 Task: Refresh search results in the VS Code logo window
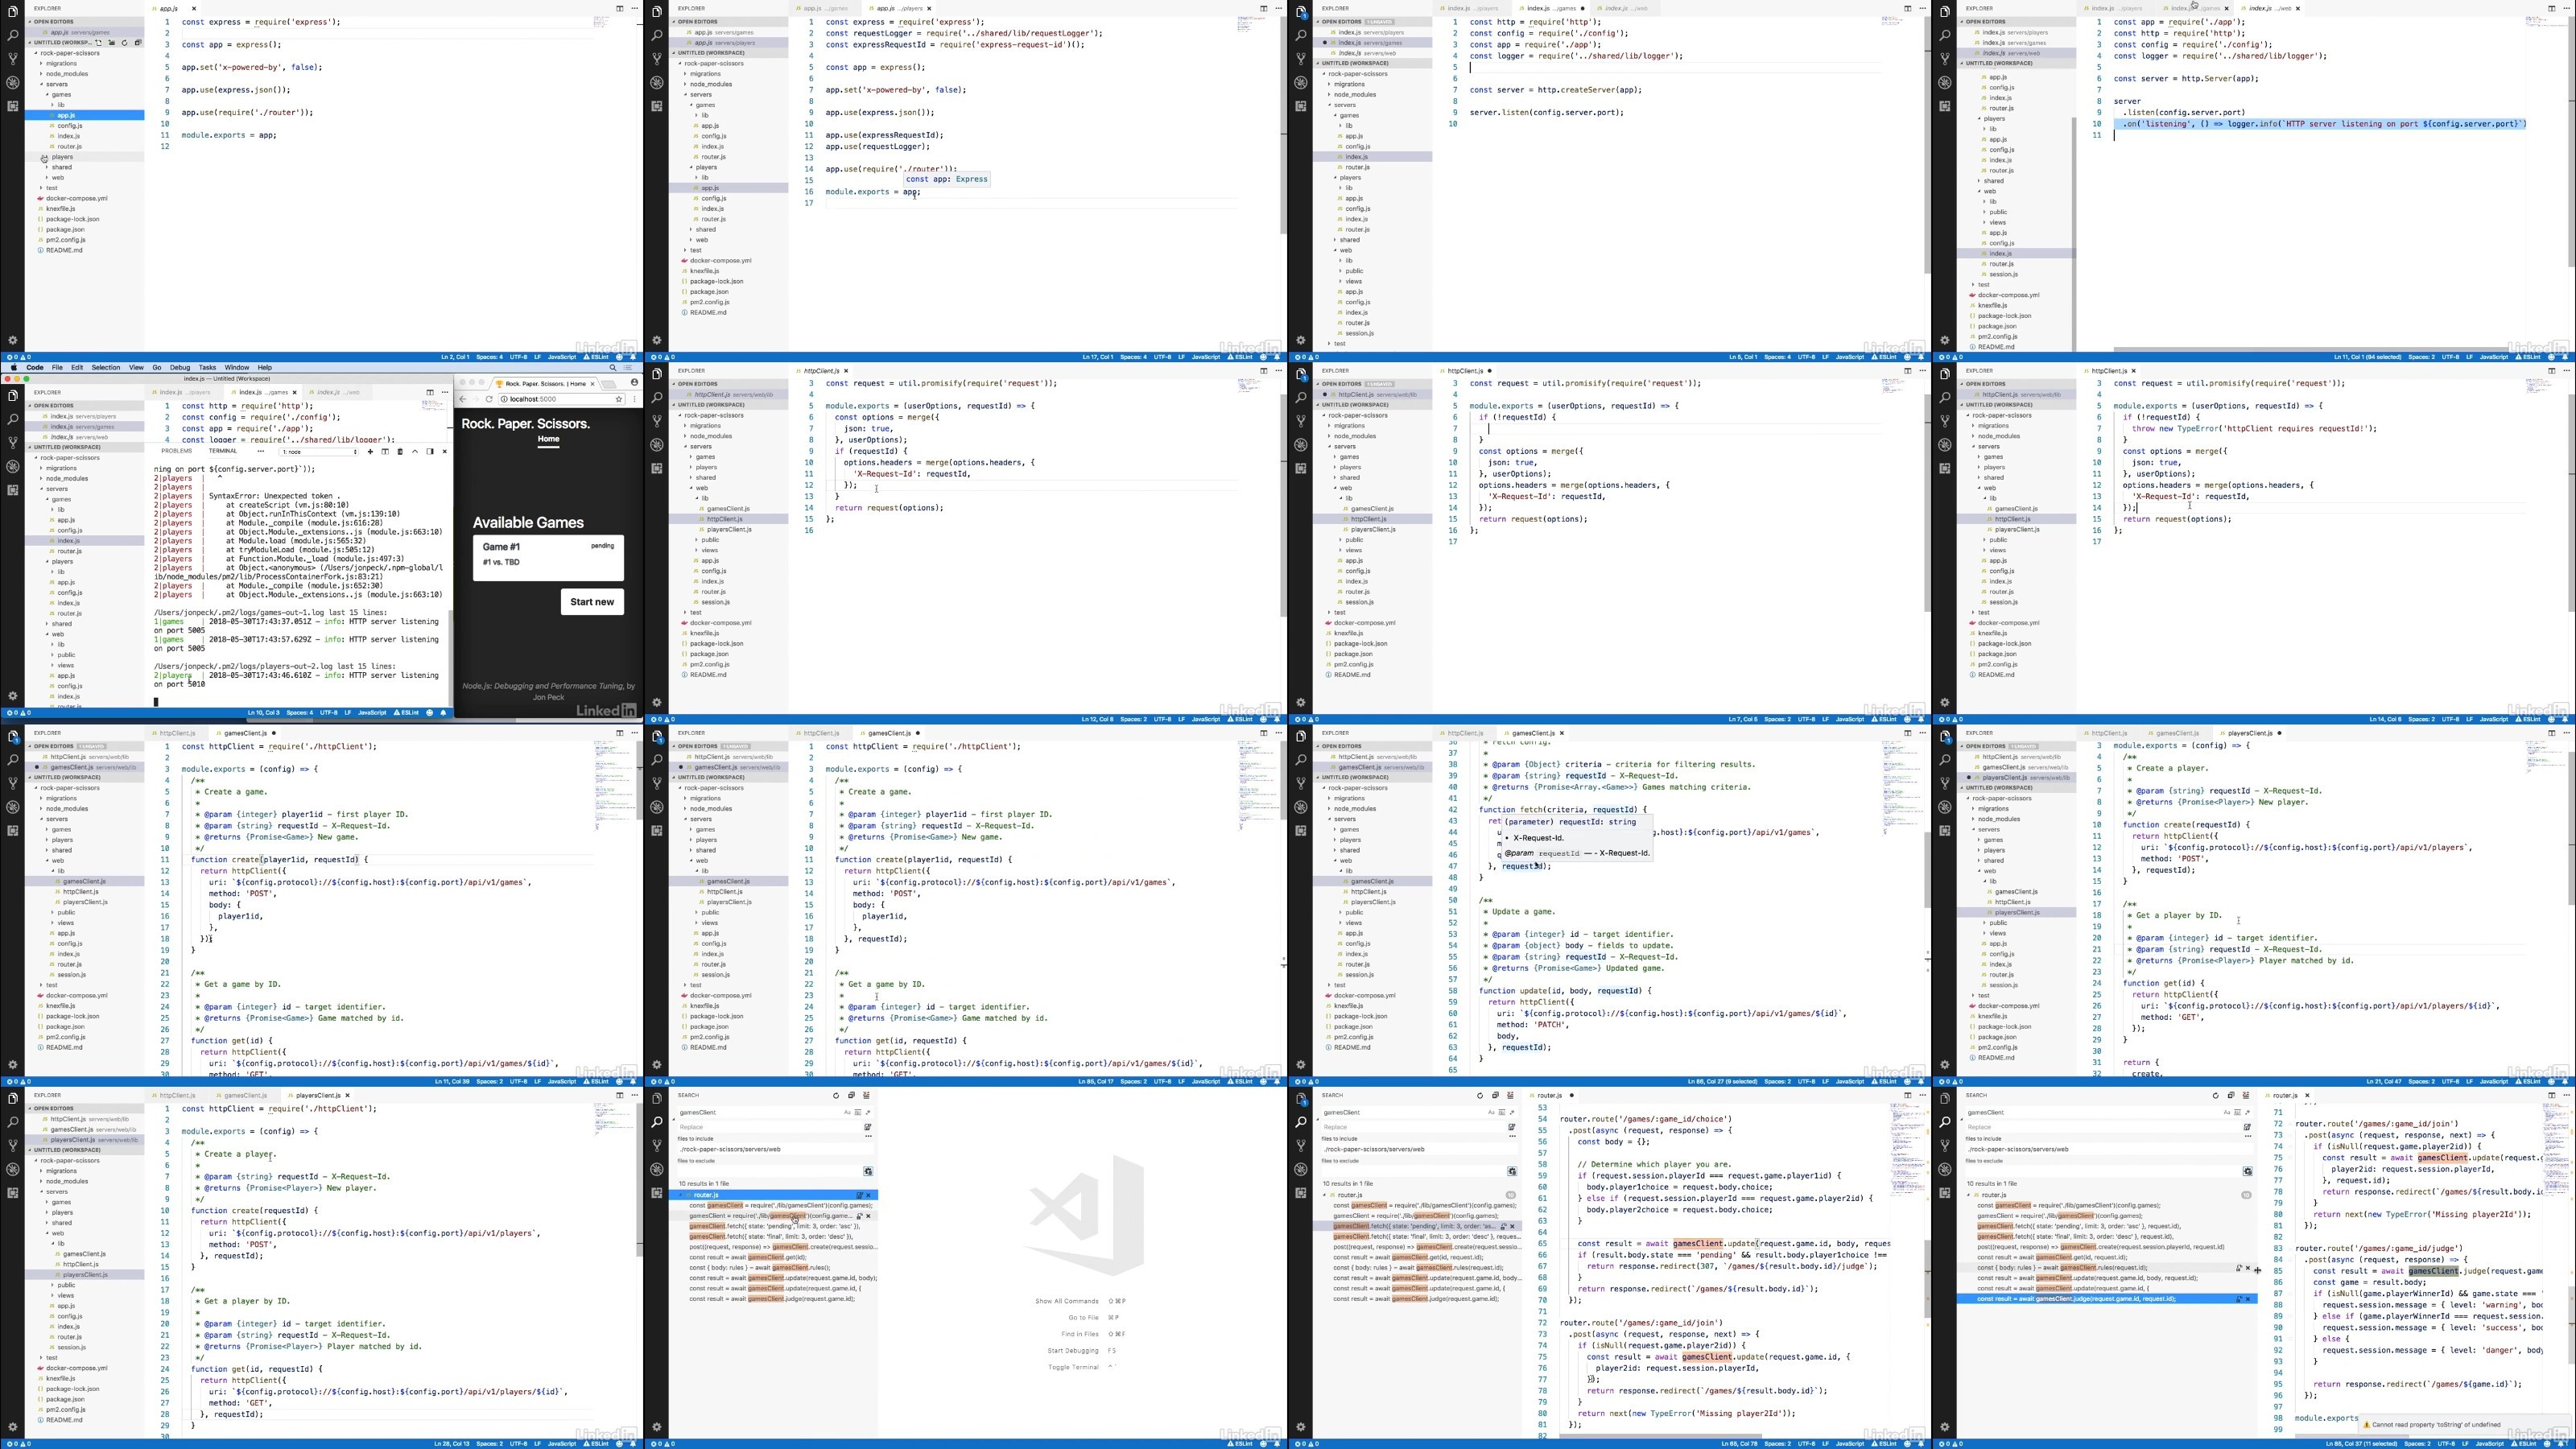[836, 1096]
